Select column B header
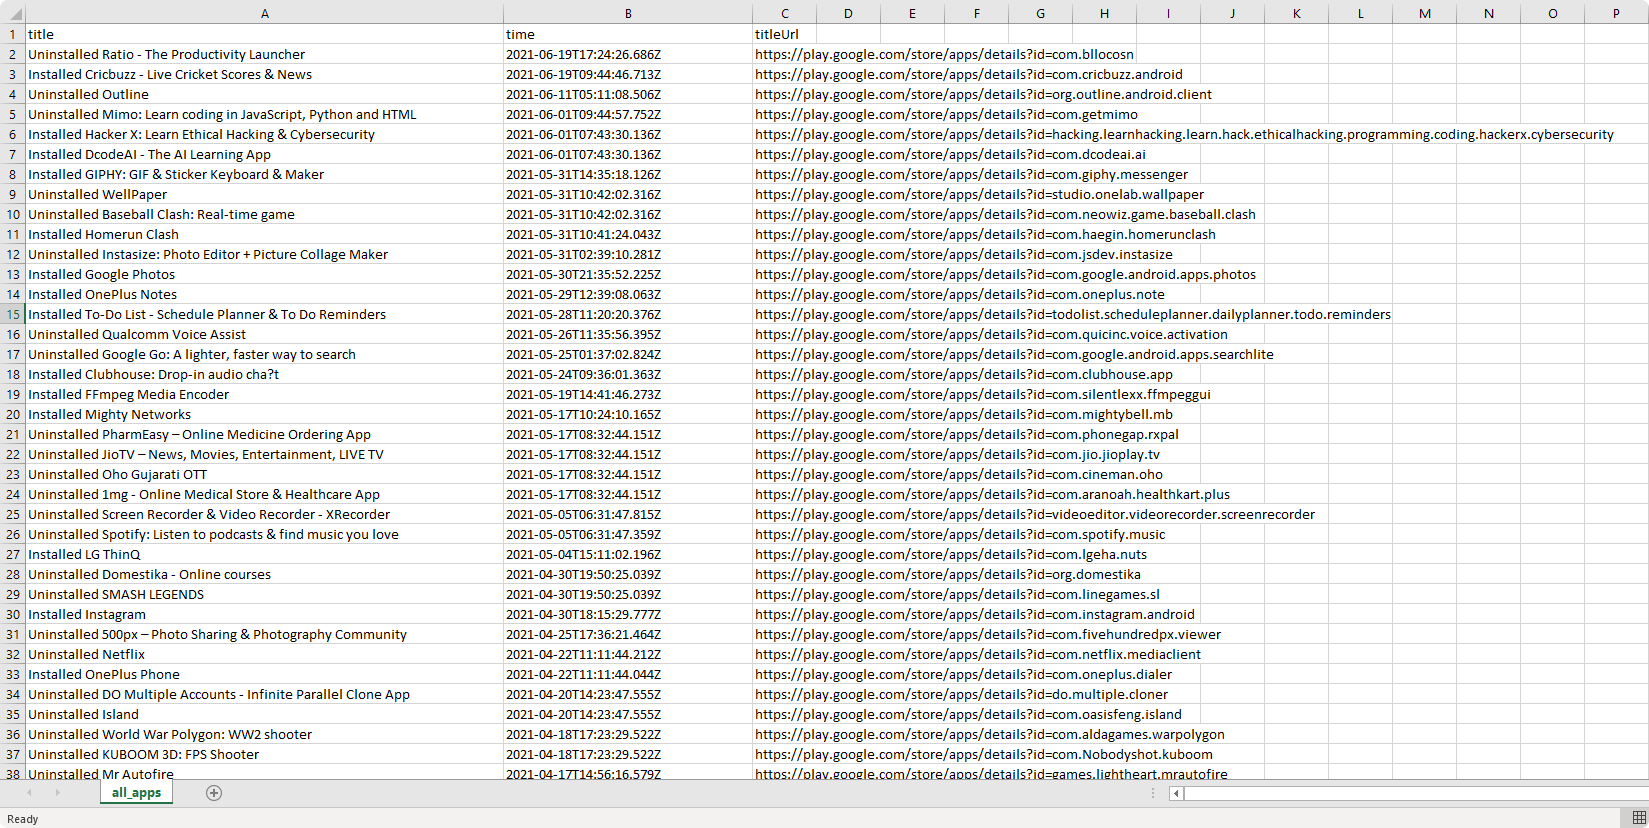 pos(628,13)
